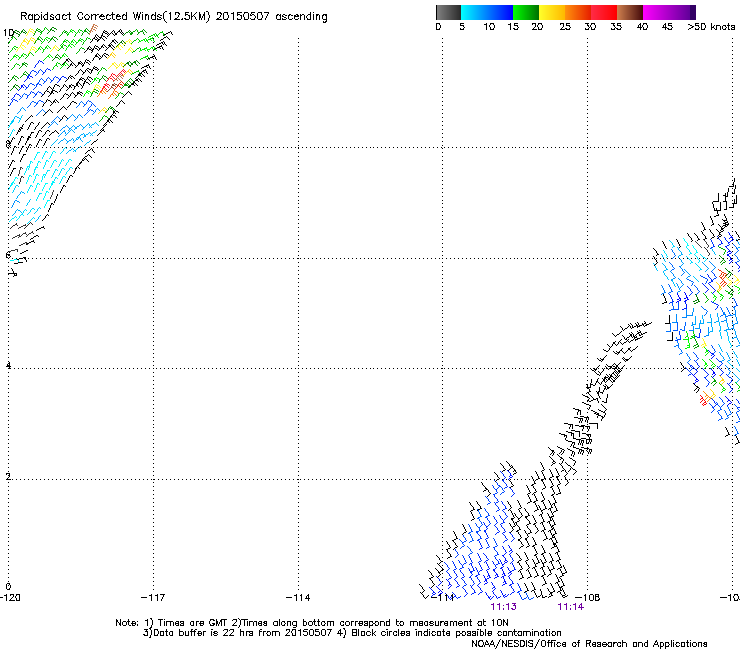Click the 'Note: 1) Times are GMT' footnote line
The height and width of the screenshot is (650, 740).
coord(312,623)
